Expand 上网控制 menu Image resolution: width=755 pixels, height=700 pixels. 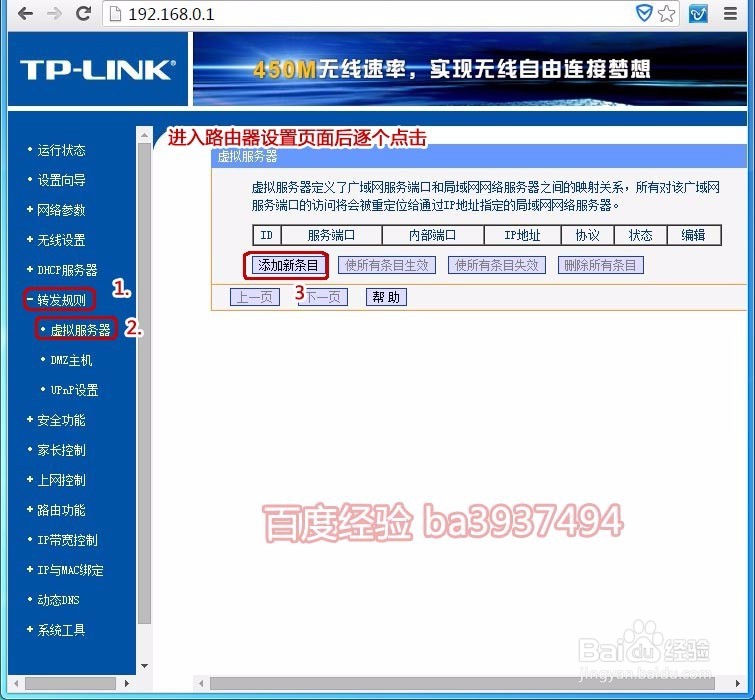[x=61, y=480]
